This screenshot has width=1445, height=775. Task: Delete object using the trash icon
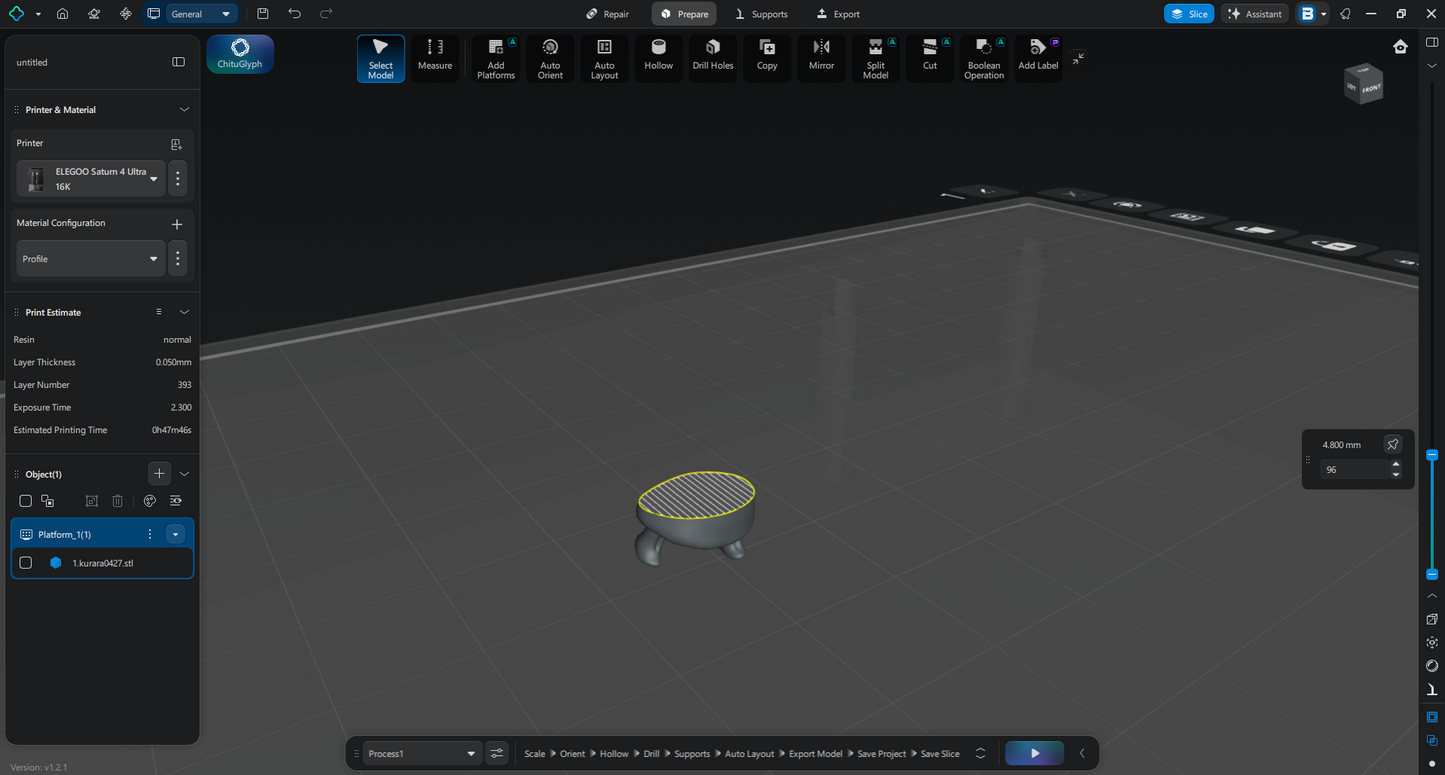(117, 501)
